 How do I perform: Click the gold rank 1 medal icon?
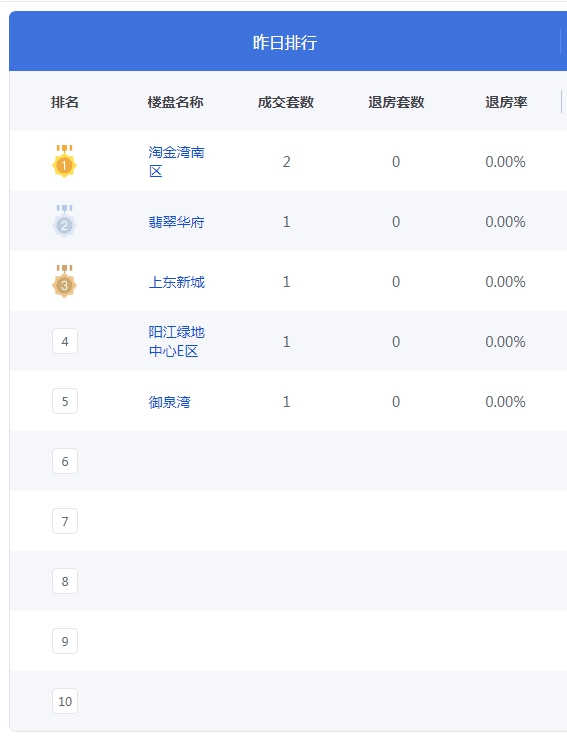tap(64, 161)
